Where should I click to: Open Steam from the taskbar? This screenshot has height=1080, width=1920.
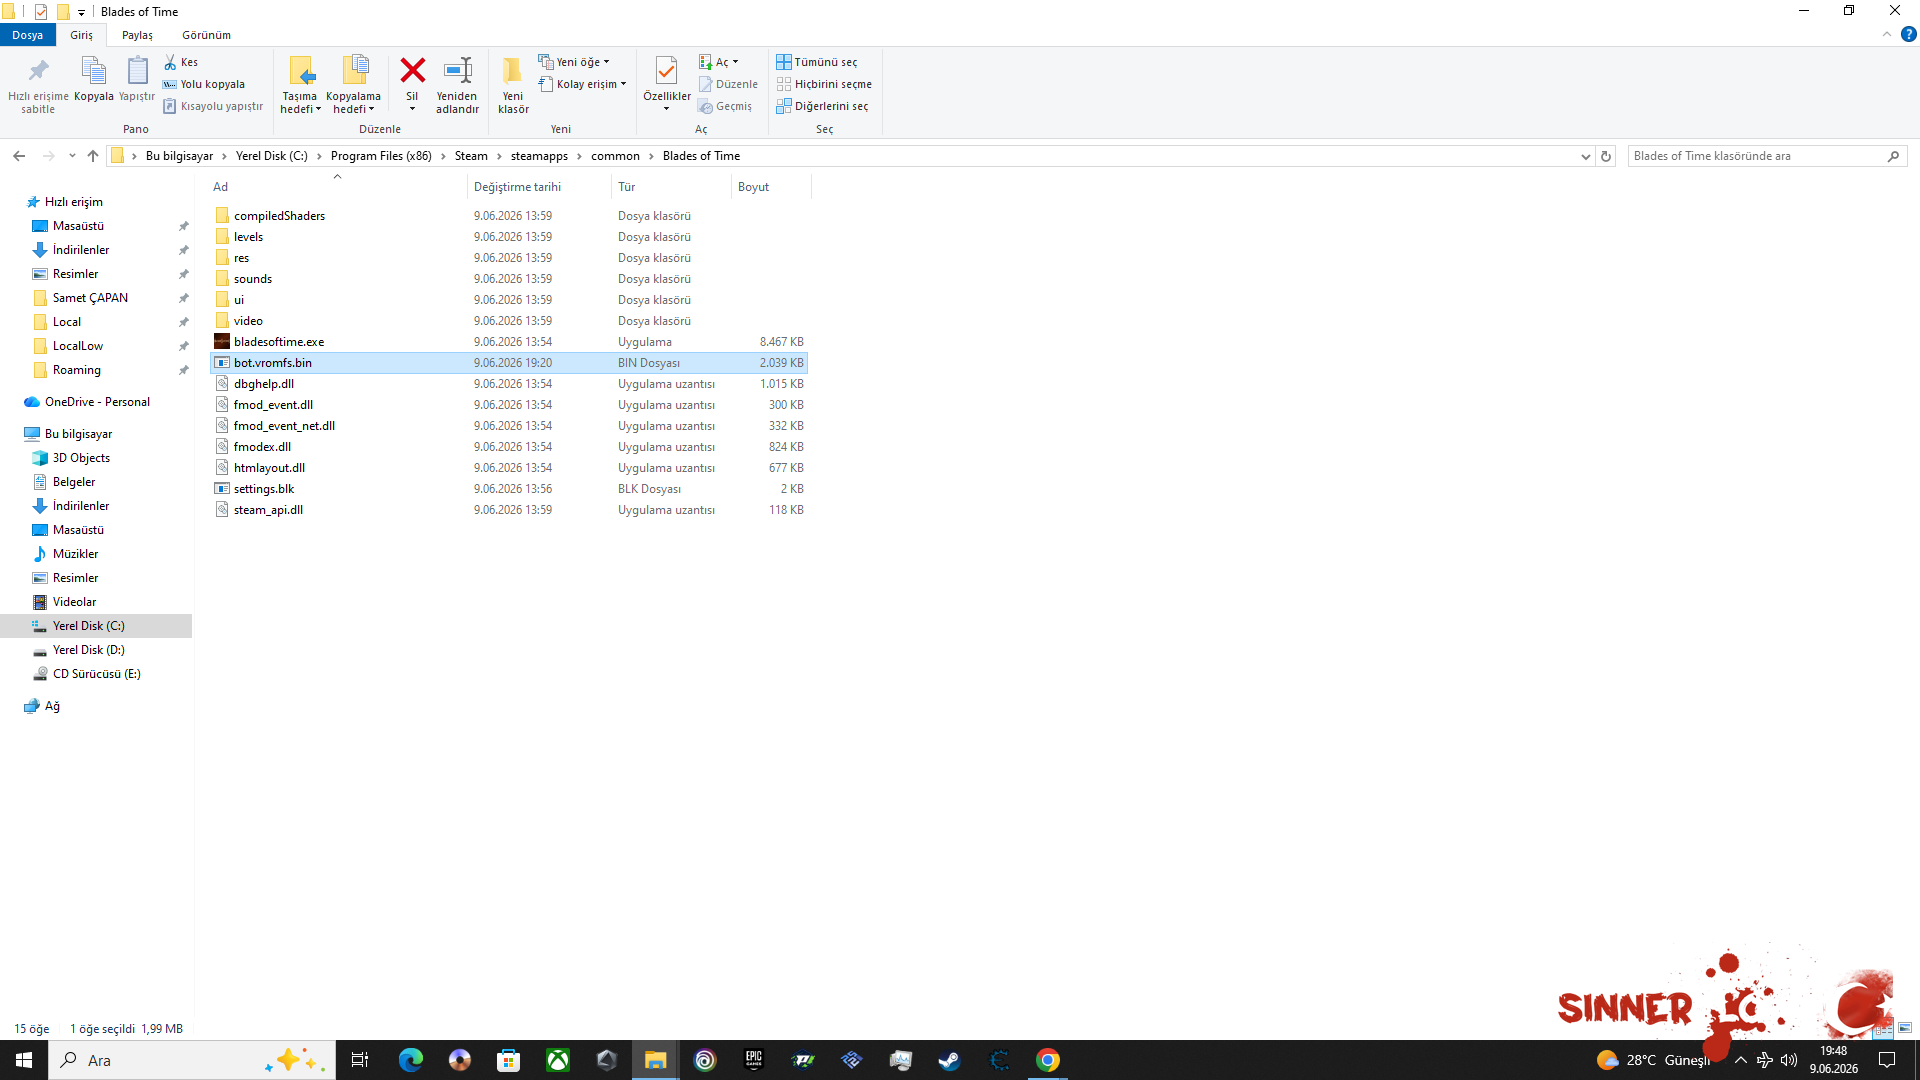tap(949, 1060)
